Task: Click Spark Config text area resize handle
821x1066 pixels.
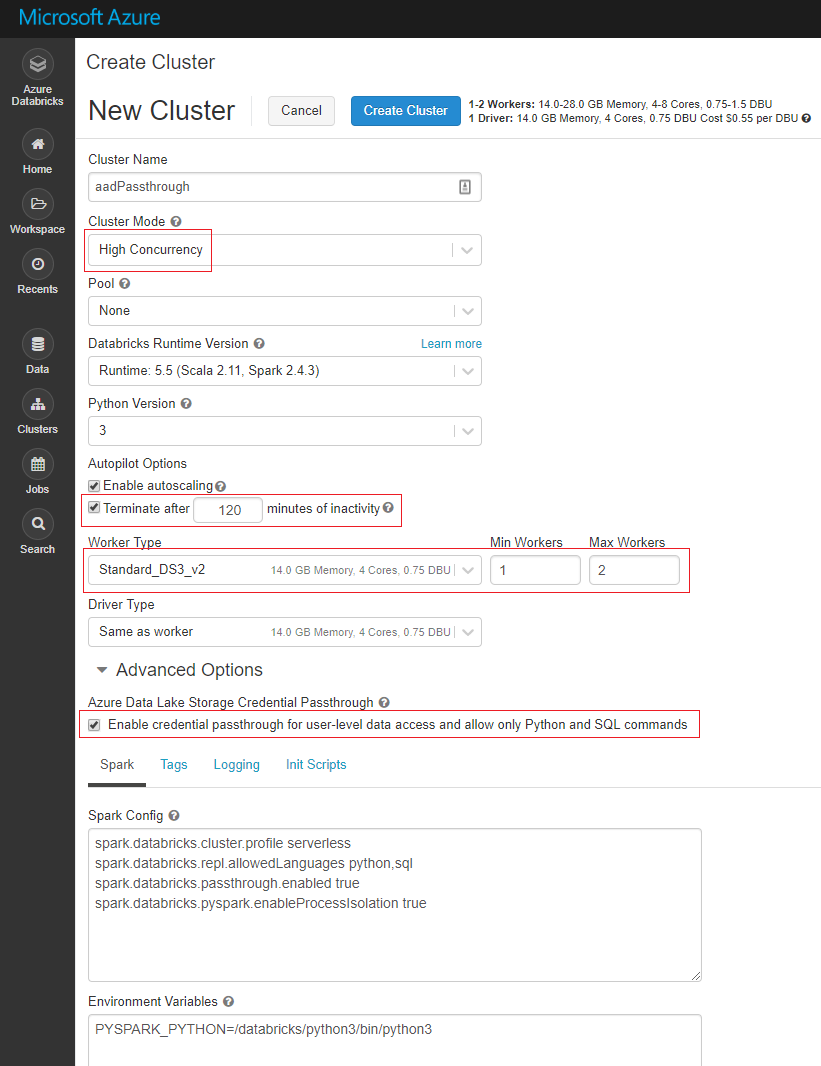Action: click(x=696, y=976)
